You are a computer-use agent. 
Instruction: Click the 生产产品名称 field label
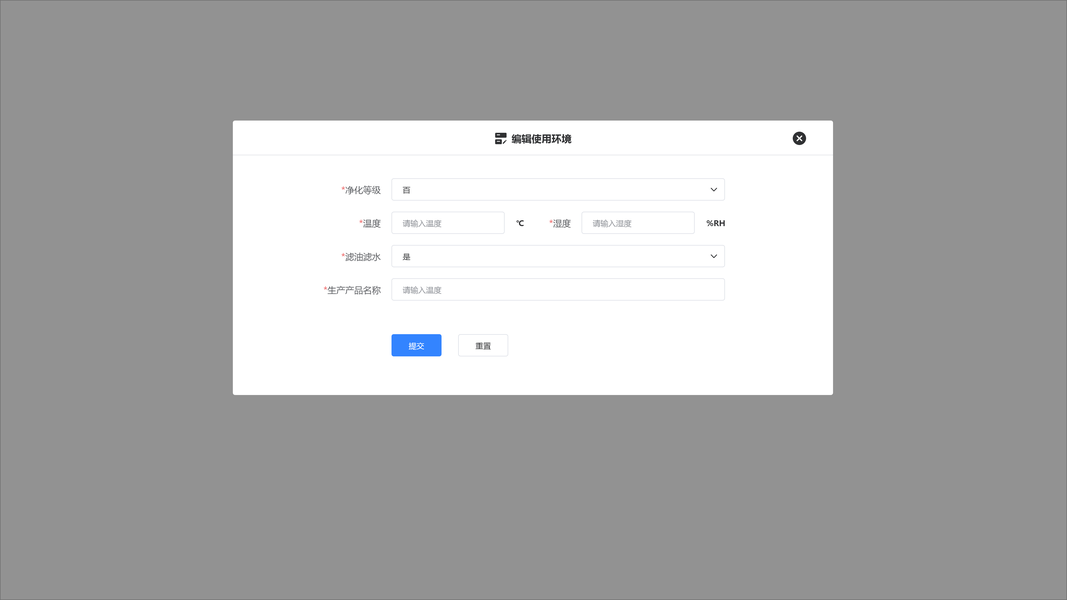tap(352, 290)
